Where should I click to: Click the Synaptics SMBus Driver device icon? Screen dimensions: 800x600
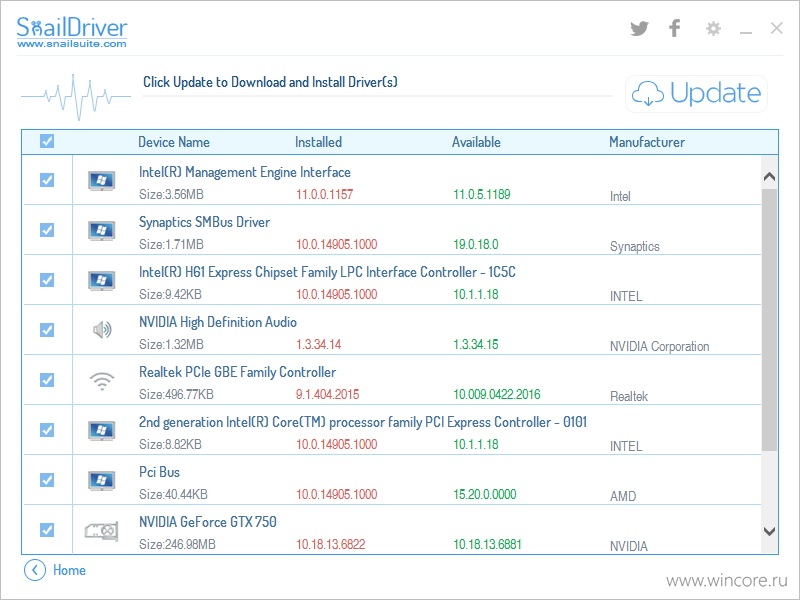pos(102,231)
